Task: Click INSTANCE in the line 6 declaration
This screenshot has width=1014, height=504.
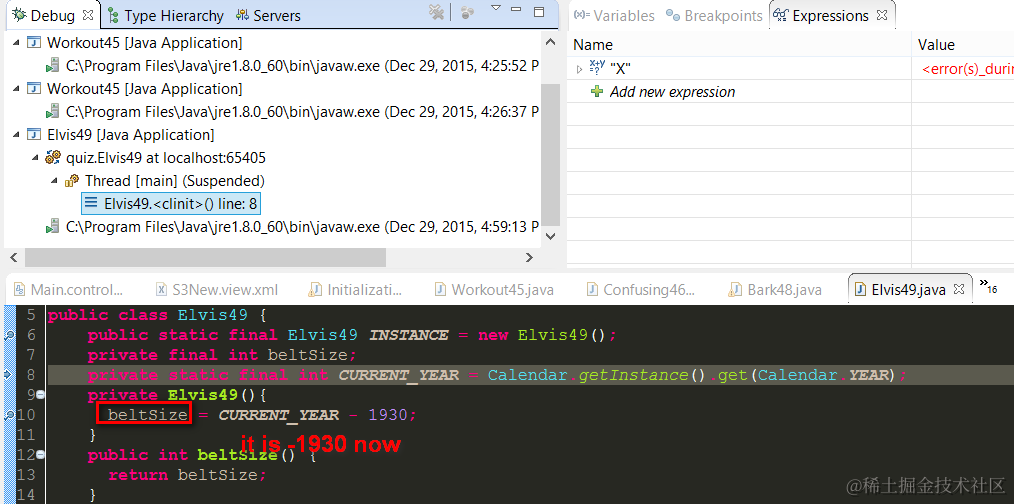Action: click(408, 335)
